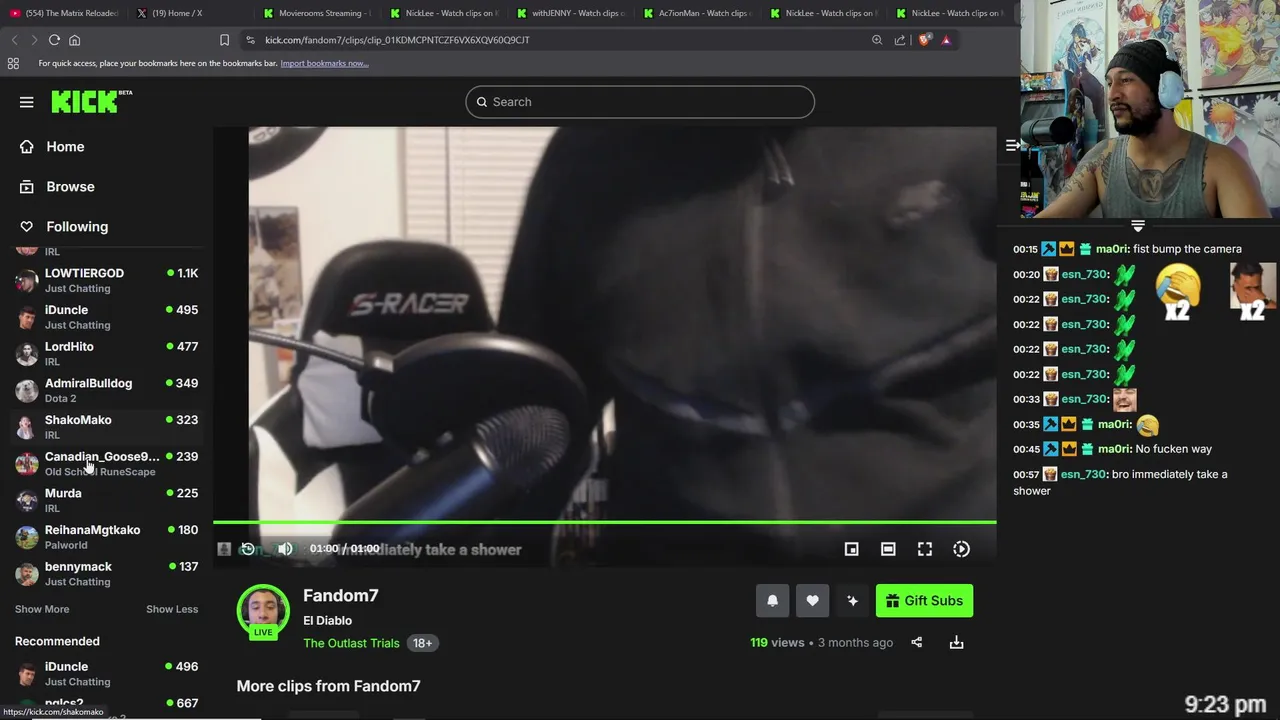Open bennymack channel in sidebar
Screen dimensions: 1280x720
(x=106, y=574)
